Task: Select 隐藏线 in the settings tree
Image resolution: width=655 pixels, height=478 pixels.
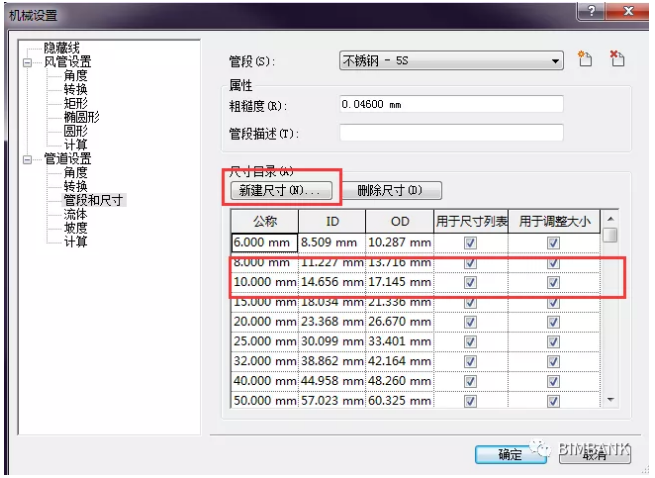Action: (x=61, y=48)
